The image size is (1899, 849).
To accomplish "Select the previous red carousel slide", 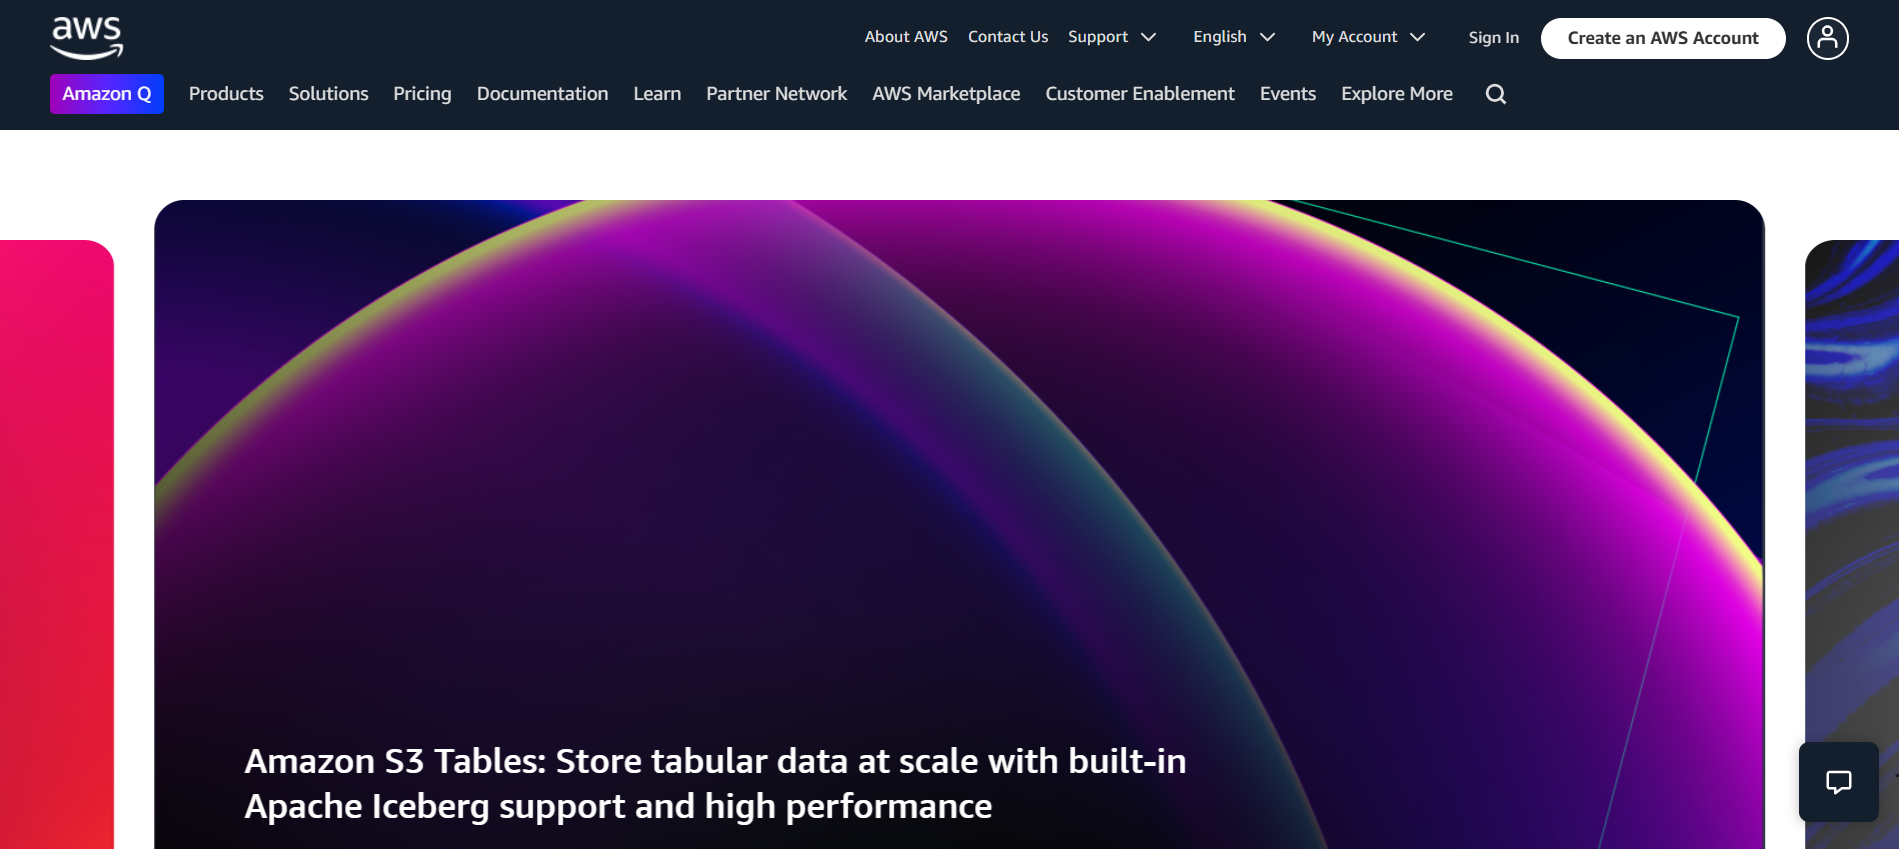I will point(56,540).
